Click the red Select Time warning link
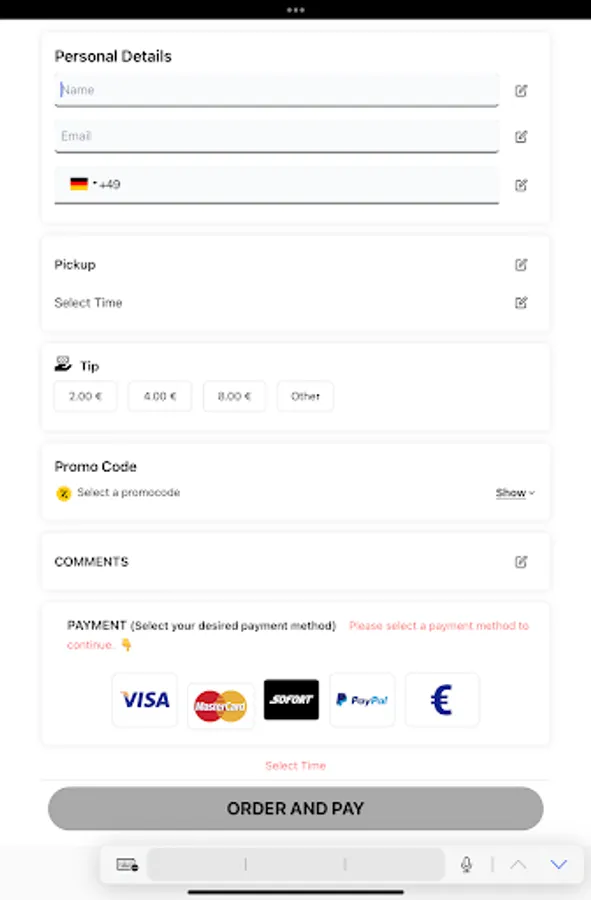 pyautogui.click(x=295, y=765)
